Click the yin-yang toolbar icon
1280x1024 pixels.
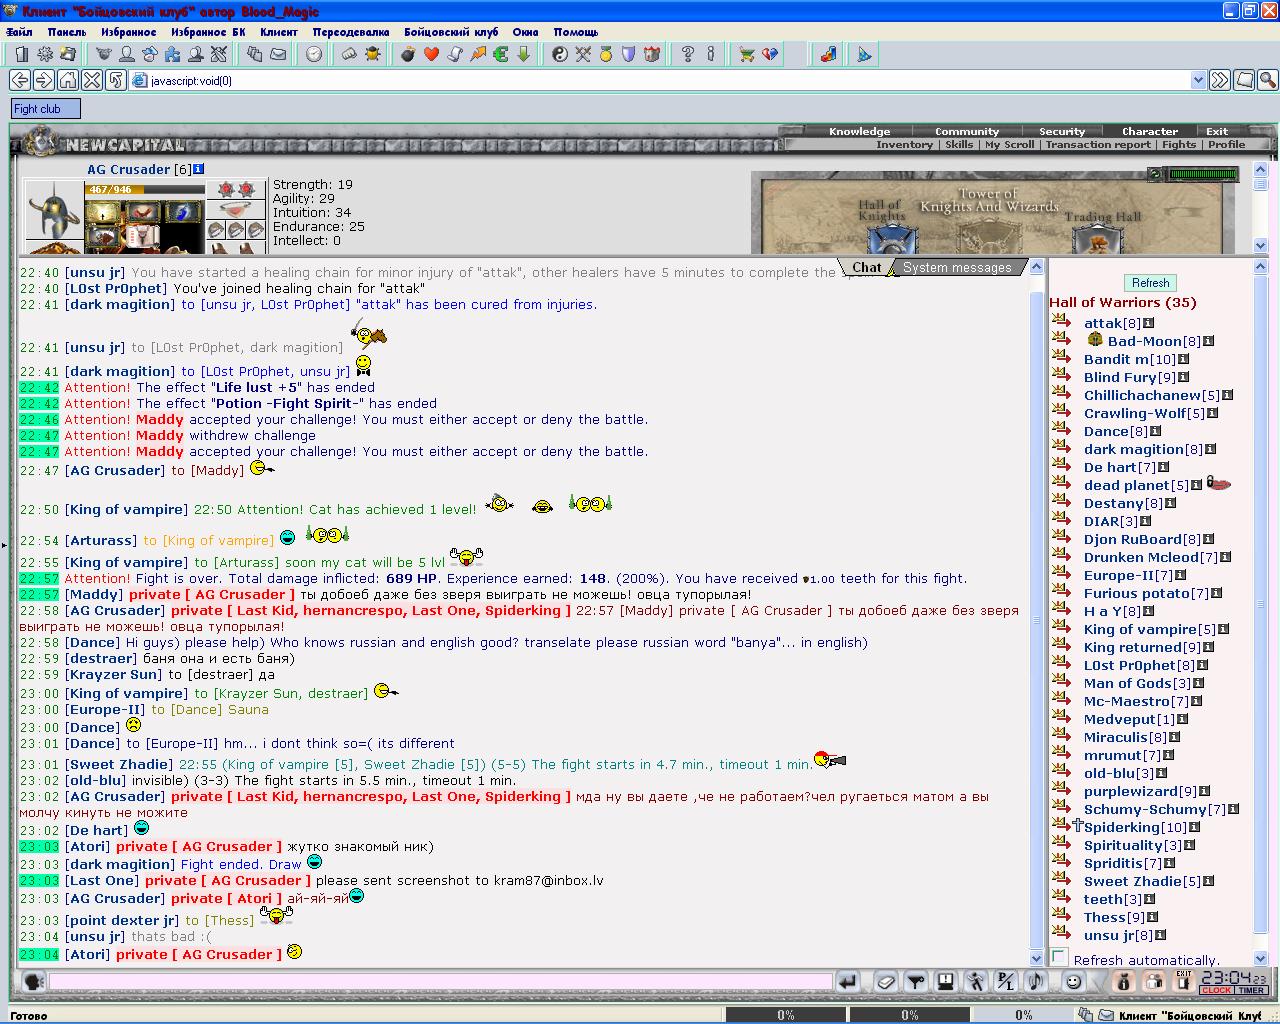559,54
